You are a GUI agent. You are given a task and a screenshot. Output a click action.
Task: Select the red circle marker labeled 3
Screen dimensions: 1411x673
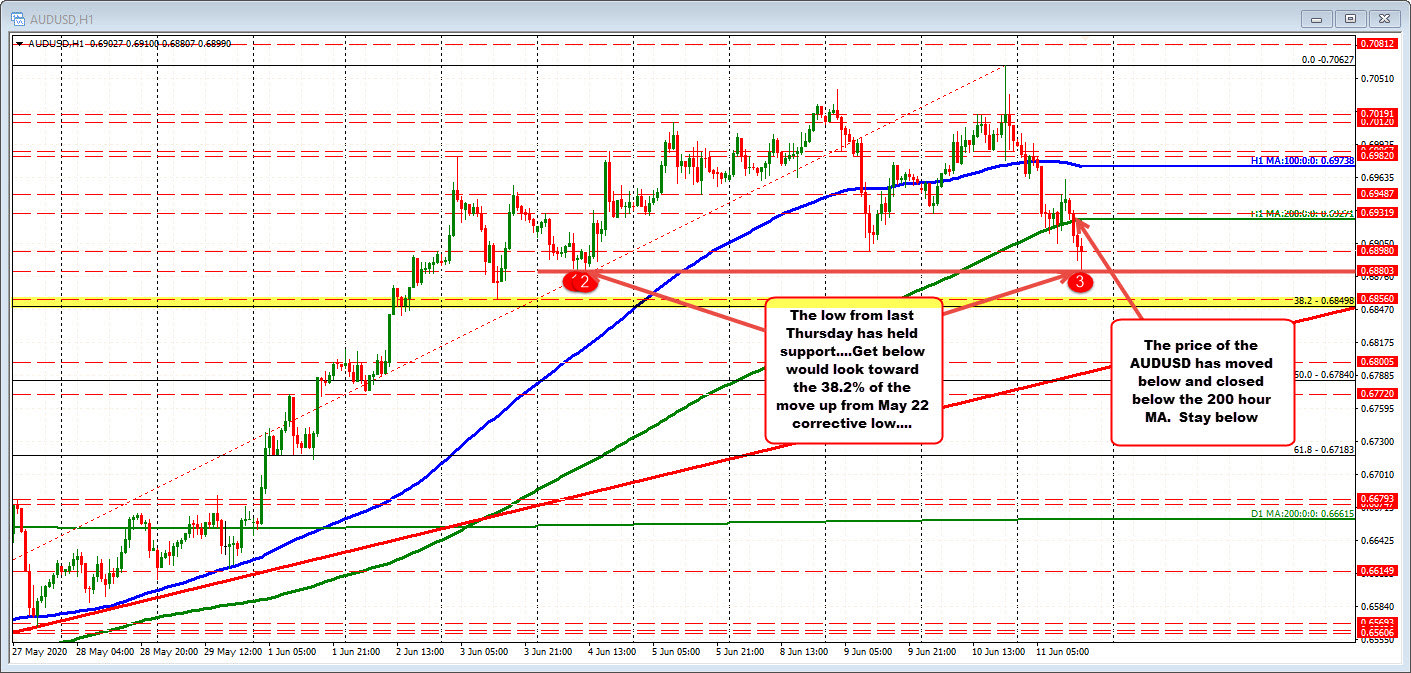[1079, 282]
